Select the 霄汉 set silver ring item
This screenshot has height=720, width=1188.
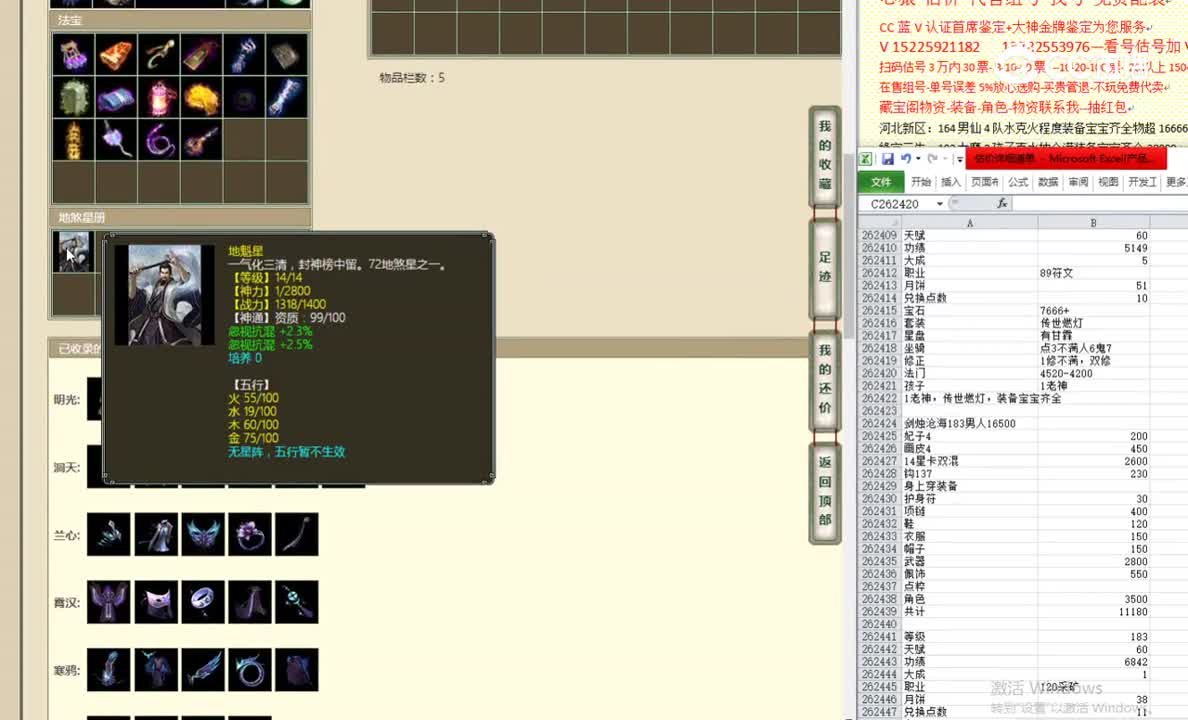coord(203,602)
